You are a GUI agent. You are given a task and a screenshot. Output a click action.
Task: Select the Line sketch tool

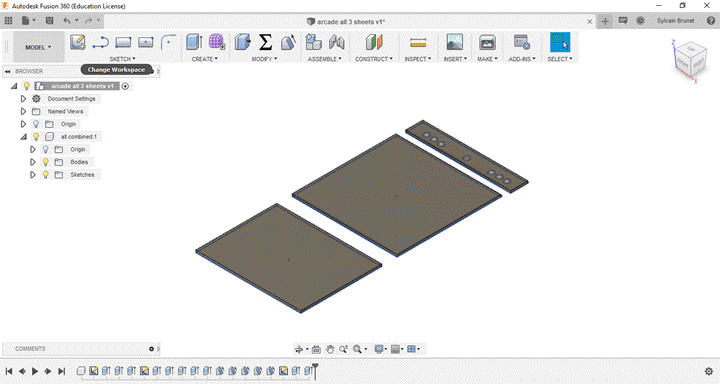pyautogui.click(x=101, y=43)
